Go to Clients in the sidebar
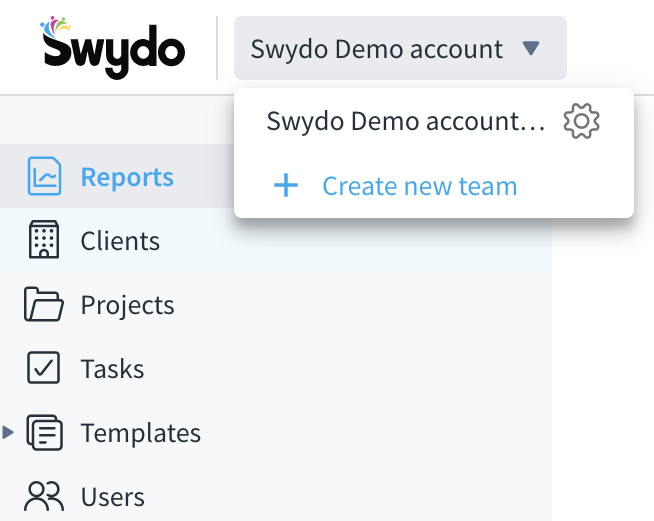Image resolution: width=654 pixels, height=521 pixels. 120,241
